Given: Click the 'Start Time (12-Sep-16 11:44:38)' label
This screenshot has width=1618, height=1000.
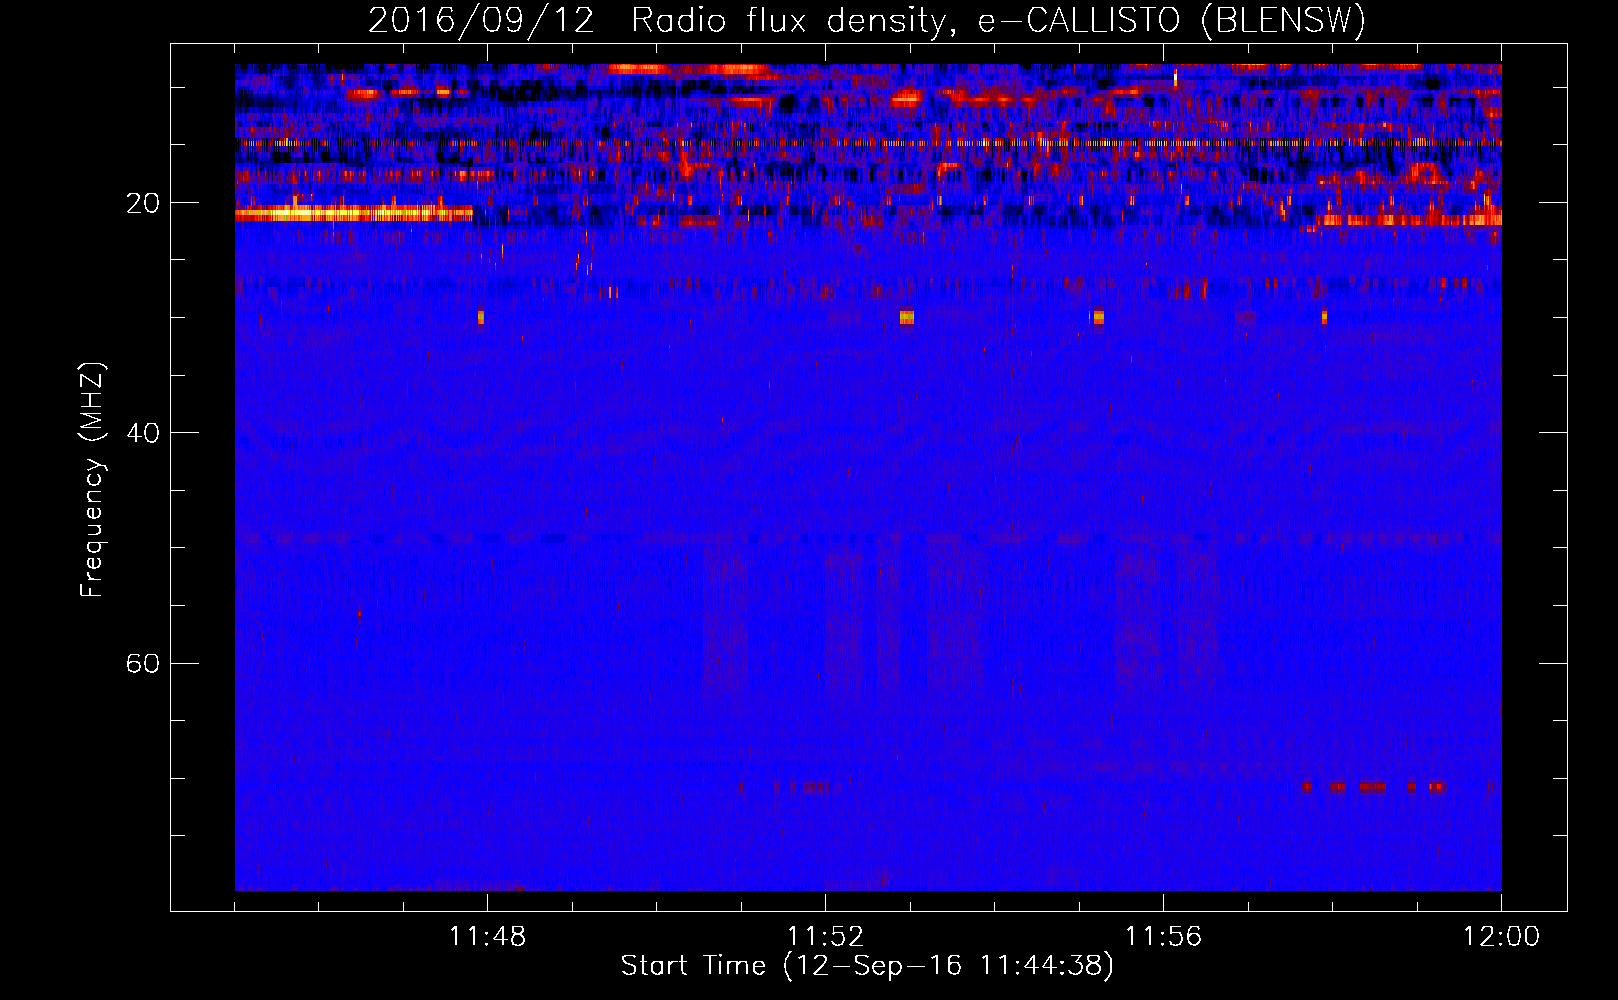Looking at the screenshot, I should coord(867,966).
